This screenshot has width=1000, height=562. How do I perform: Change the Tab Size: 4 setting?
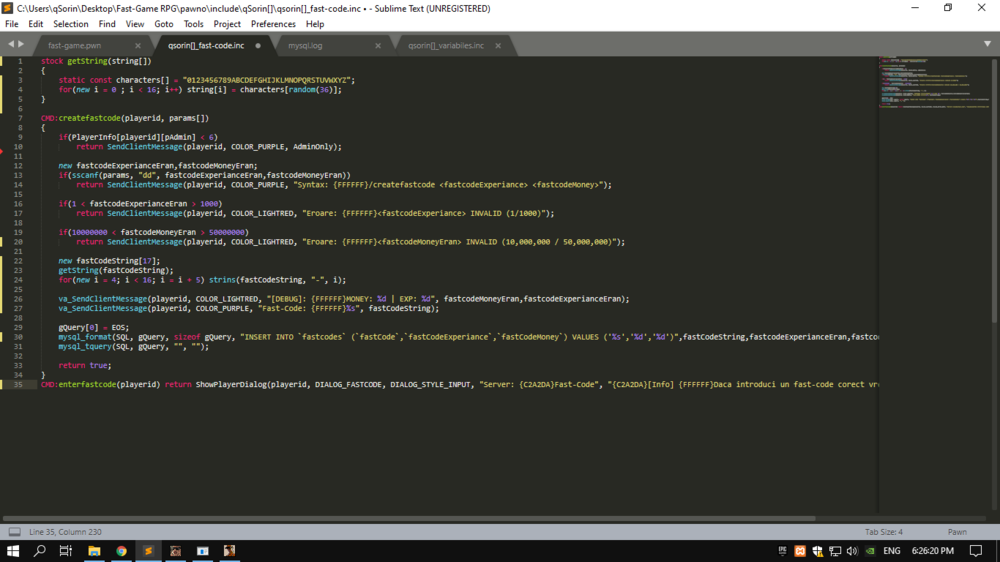point(884,532)
